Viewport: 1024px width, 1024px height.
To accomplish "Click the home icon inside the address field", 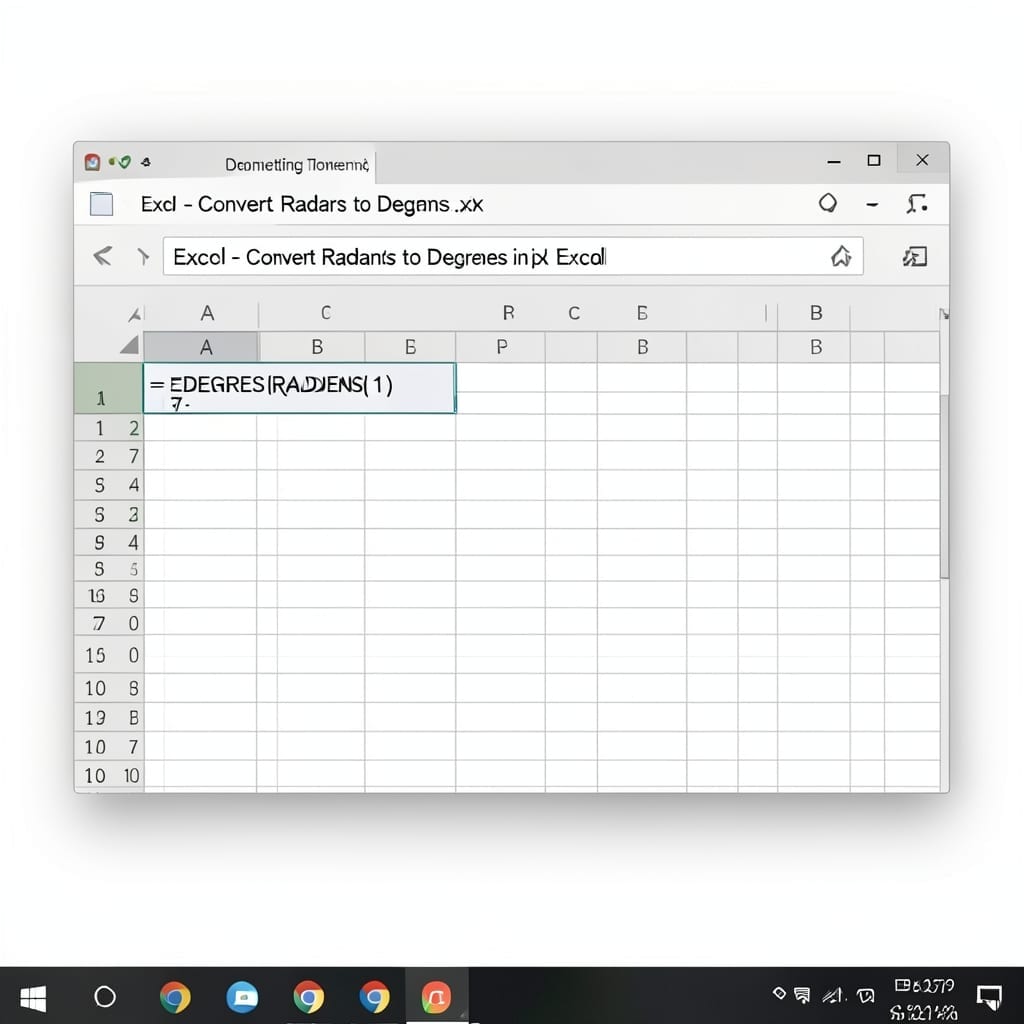I will [841, 256].
